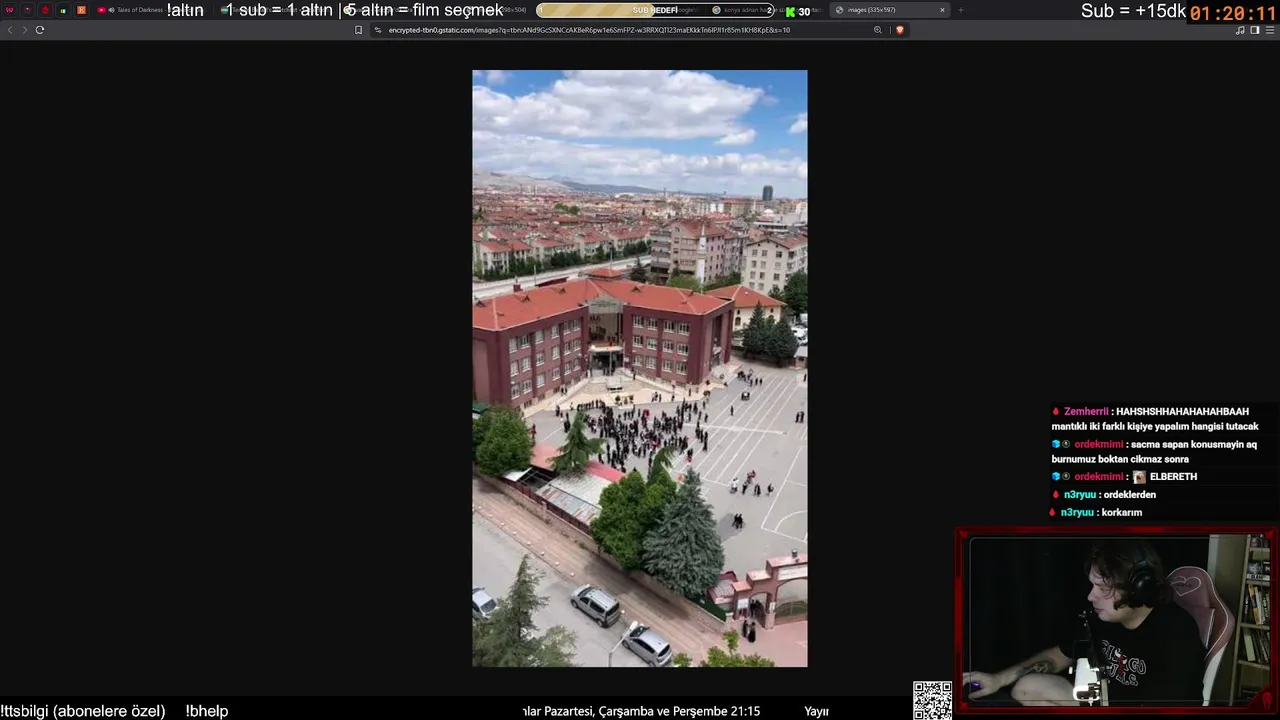This screenshot has width=1280, height=720.
Task: Click the 01:20:11 stream timer
Action: tap(1233, 14)
